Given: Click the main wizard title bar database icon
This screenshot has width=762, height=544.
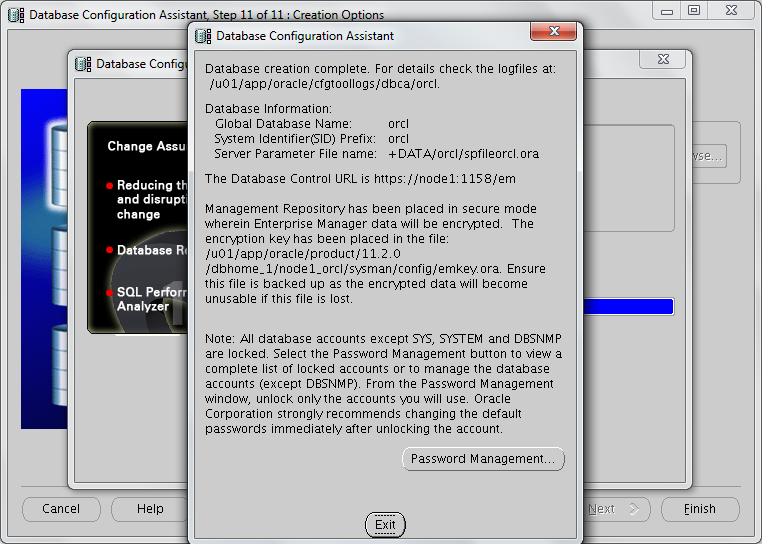Looking at the screenshot, I should (16, 15).
